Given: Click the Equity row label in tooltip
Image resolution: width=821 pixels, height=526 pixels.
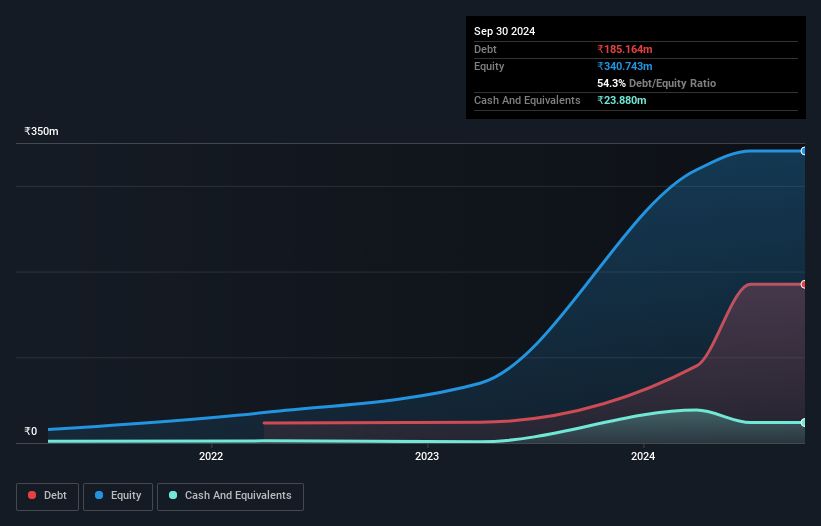Looking at the screenshot, I should [x=489, y=66].
